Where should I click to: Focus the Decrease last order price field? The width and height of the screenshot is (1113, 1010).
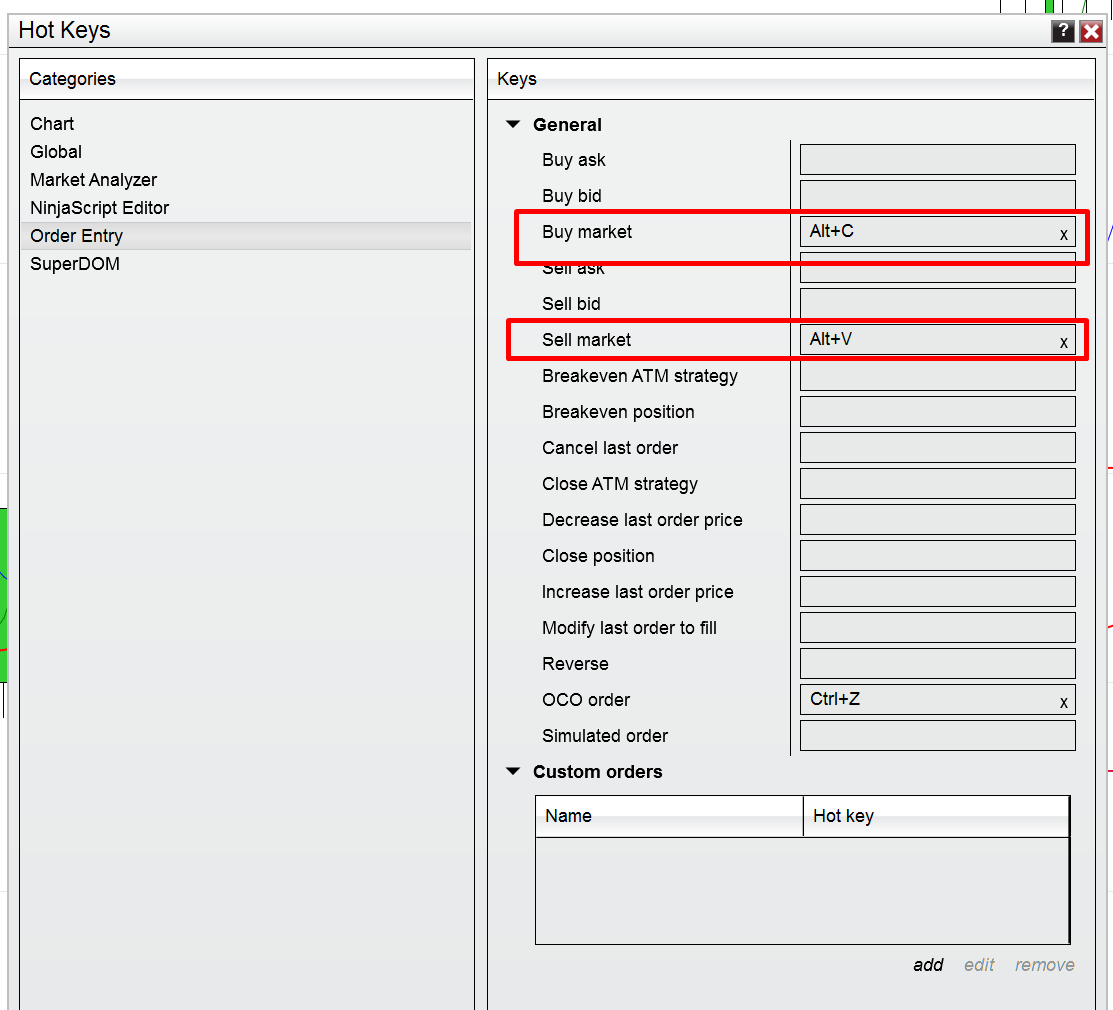(x=937, y=520)
